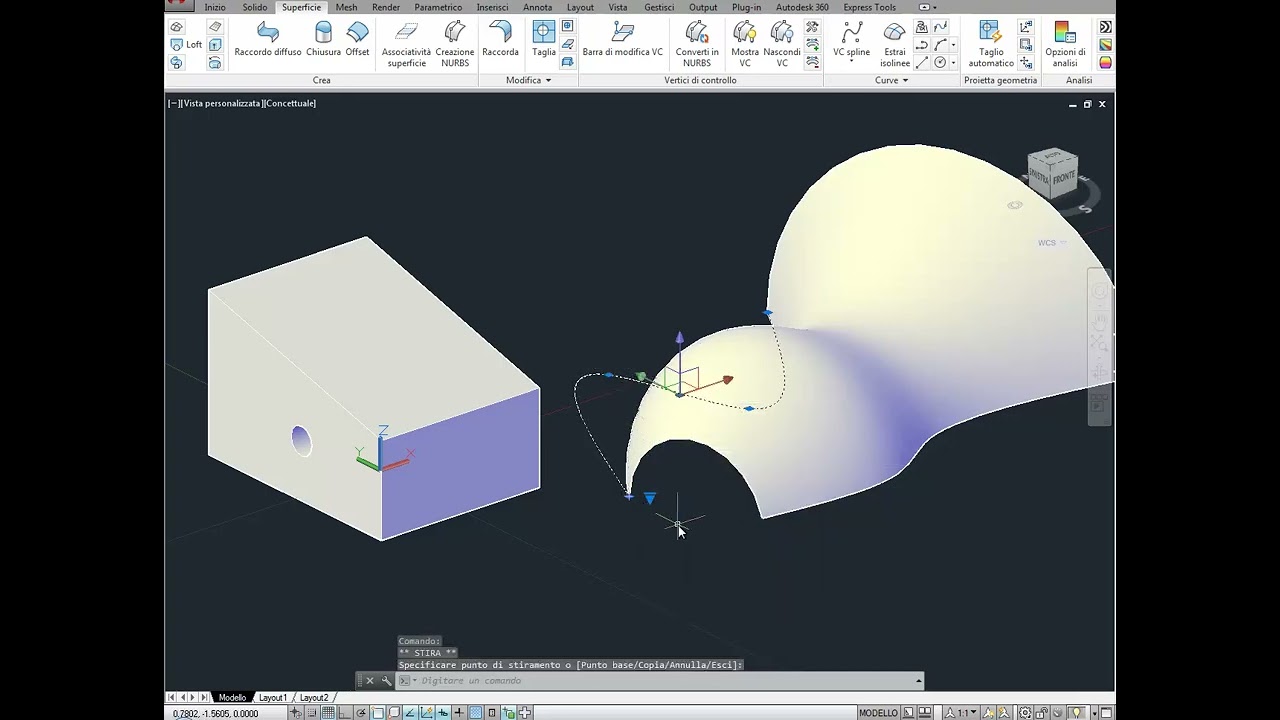
Task: Click the Network surface icon above Loft
Action: click(177, 27)
